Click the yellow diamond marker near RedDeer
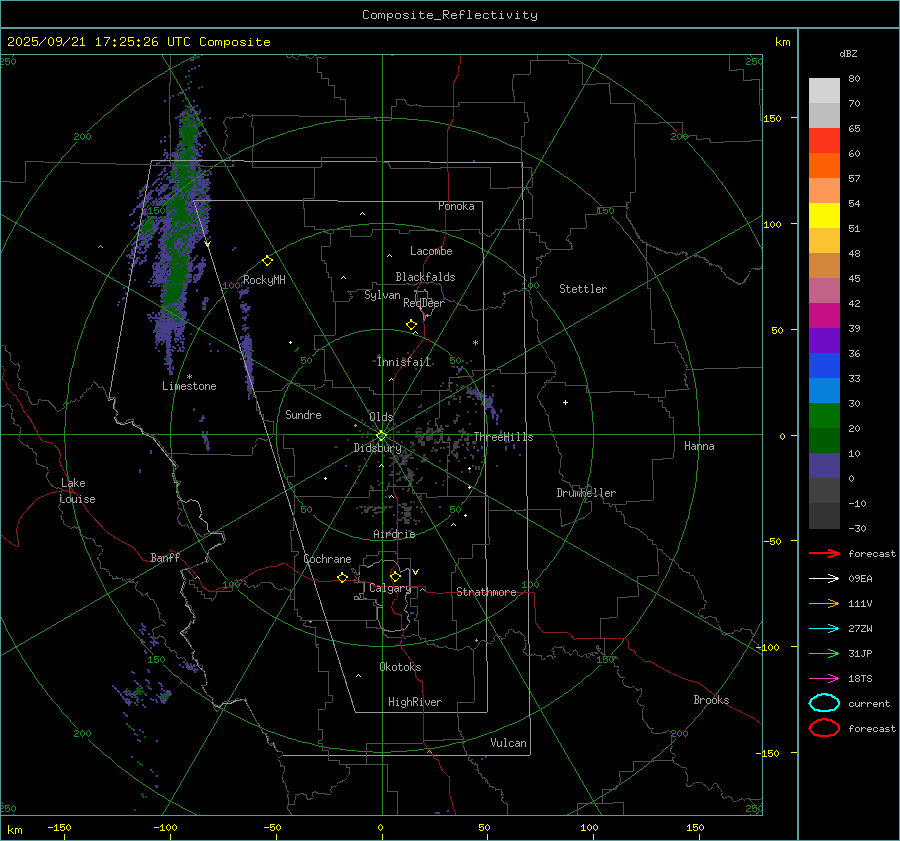Viewport: 900px width, 841px height. pyautogui.click(x=411, y=325)
